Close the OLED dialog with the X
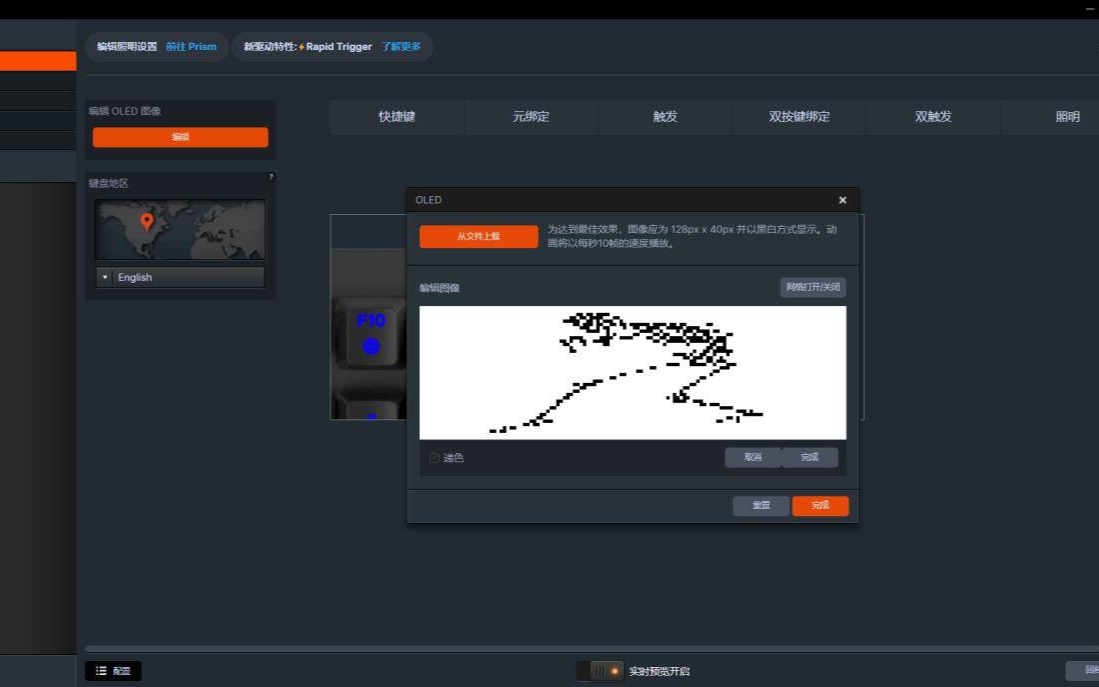The height and width of the screenshot is (687, 1099). pyautogui.click(x=842, y=200)
